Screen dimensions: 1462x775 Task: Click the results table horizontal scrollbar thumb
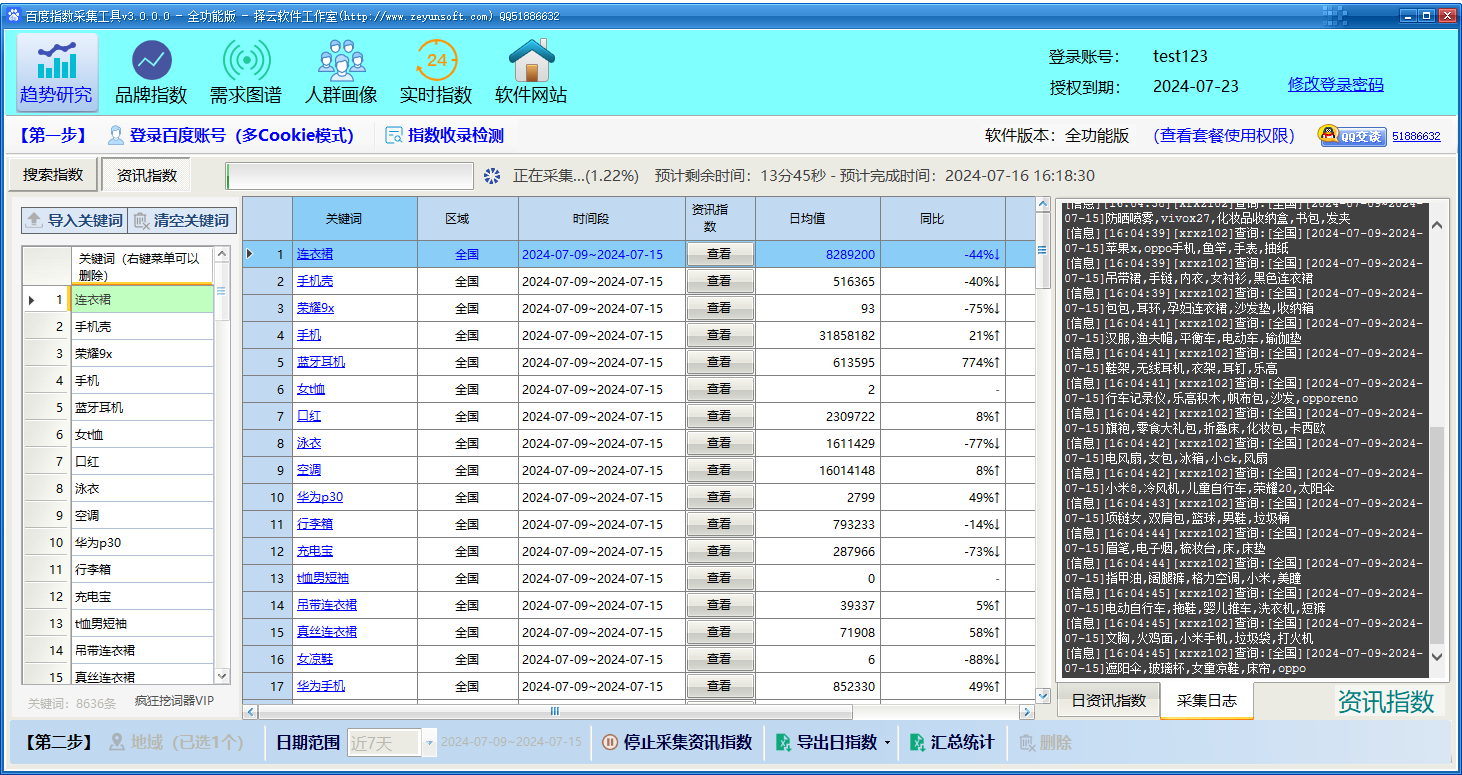click(x=555, y=712)
